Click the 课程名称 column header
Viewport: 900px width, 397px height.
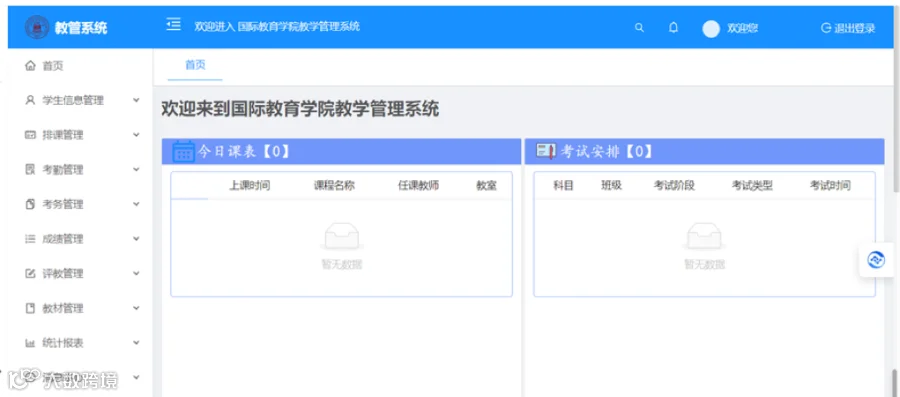334,185
